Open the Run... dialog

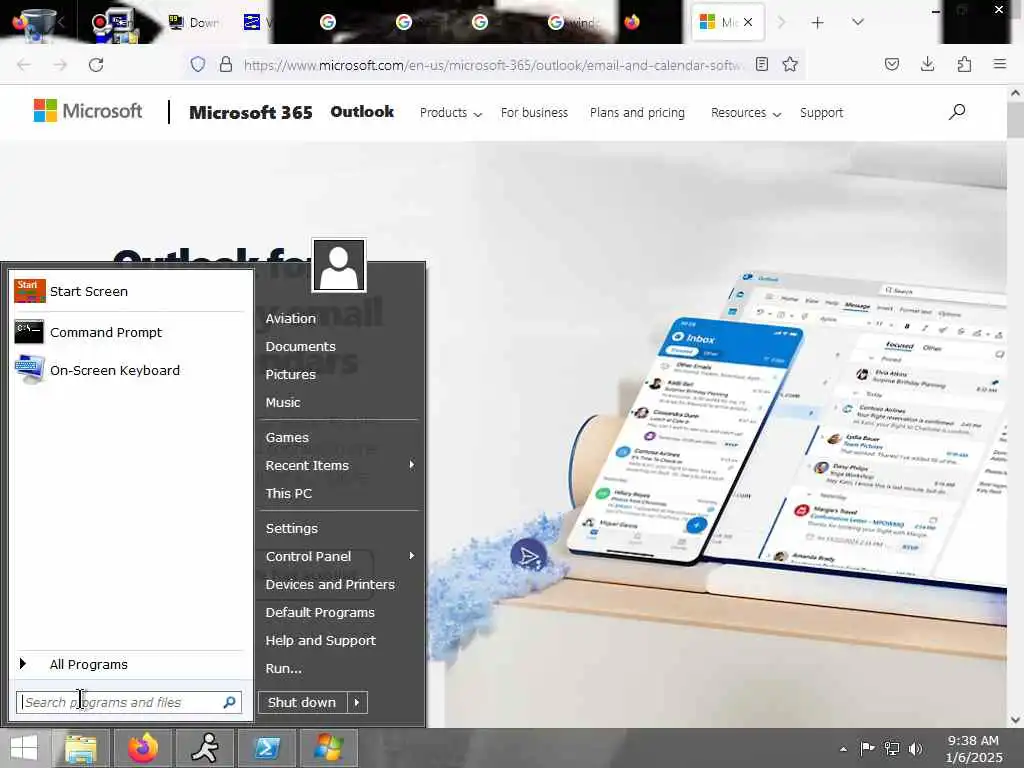tap(283, 669)
